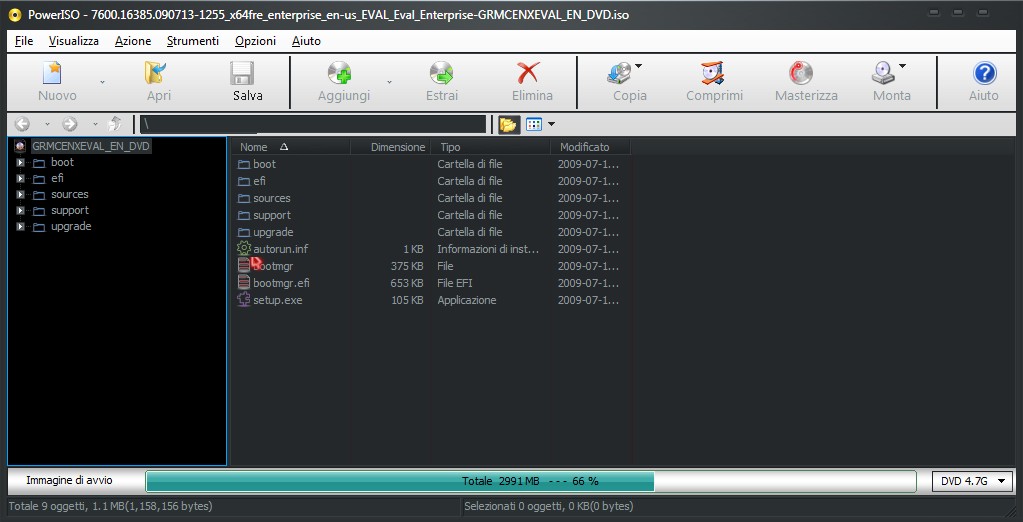Expand the boot tree node
This screenshot has height=522, width=1023.
pyautogui.click(x=20, y=162)
